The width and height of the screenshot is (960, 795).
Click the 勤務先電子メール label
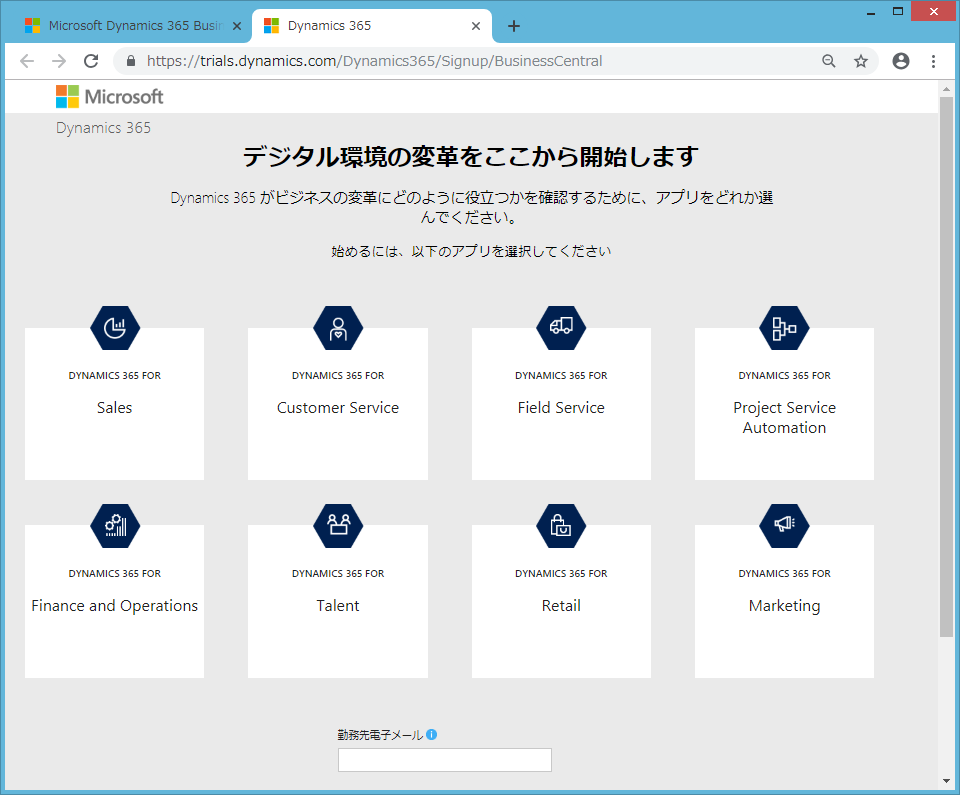pyautogui.click(x=380, y=734)
